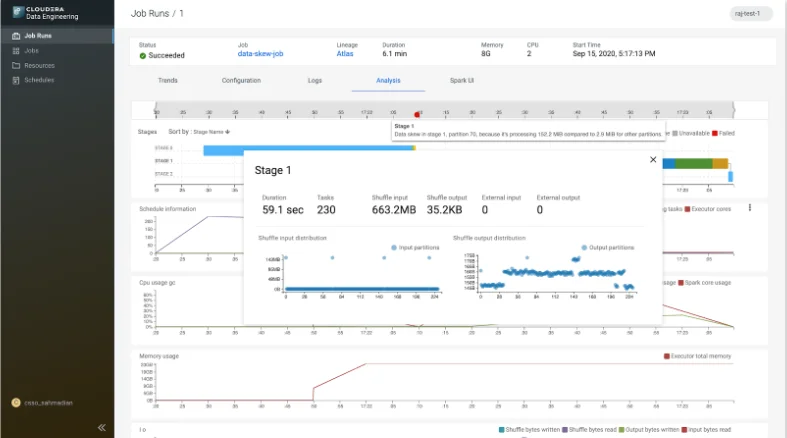Close the Stage 1 popup
This screenshot has width=787, height=438.
tap(653, 160)
